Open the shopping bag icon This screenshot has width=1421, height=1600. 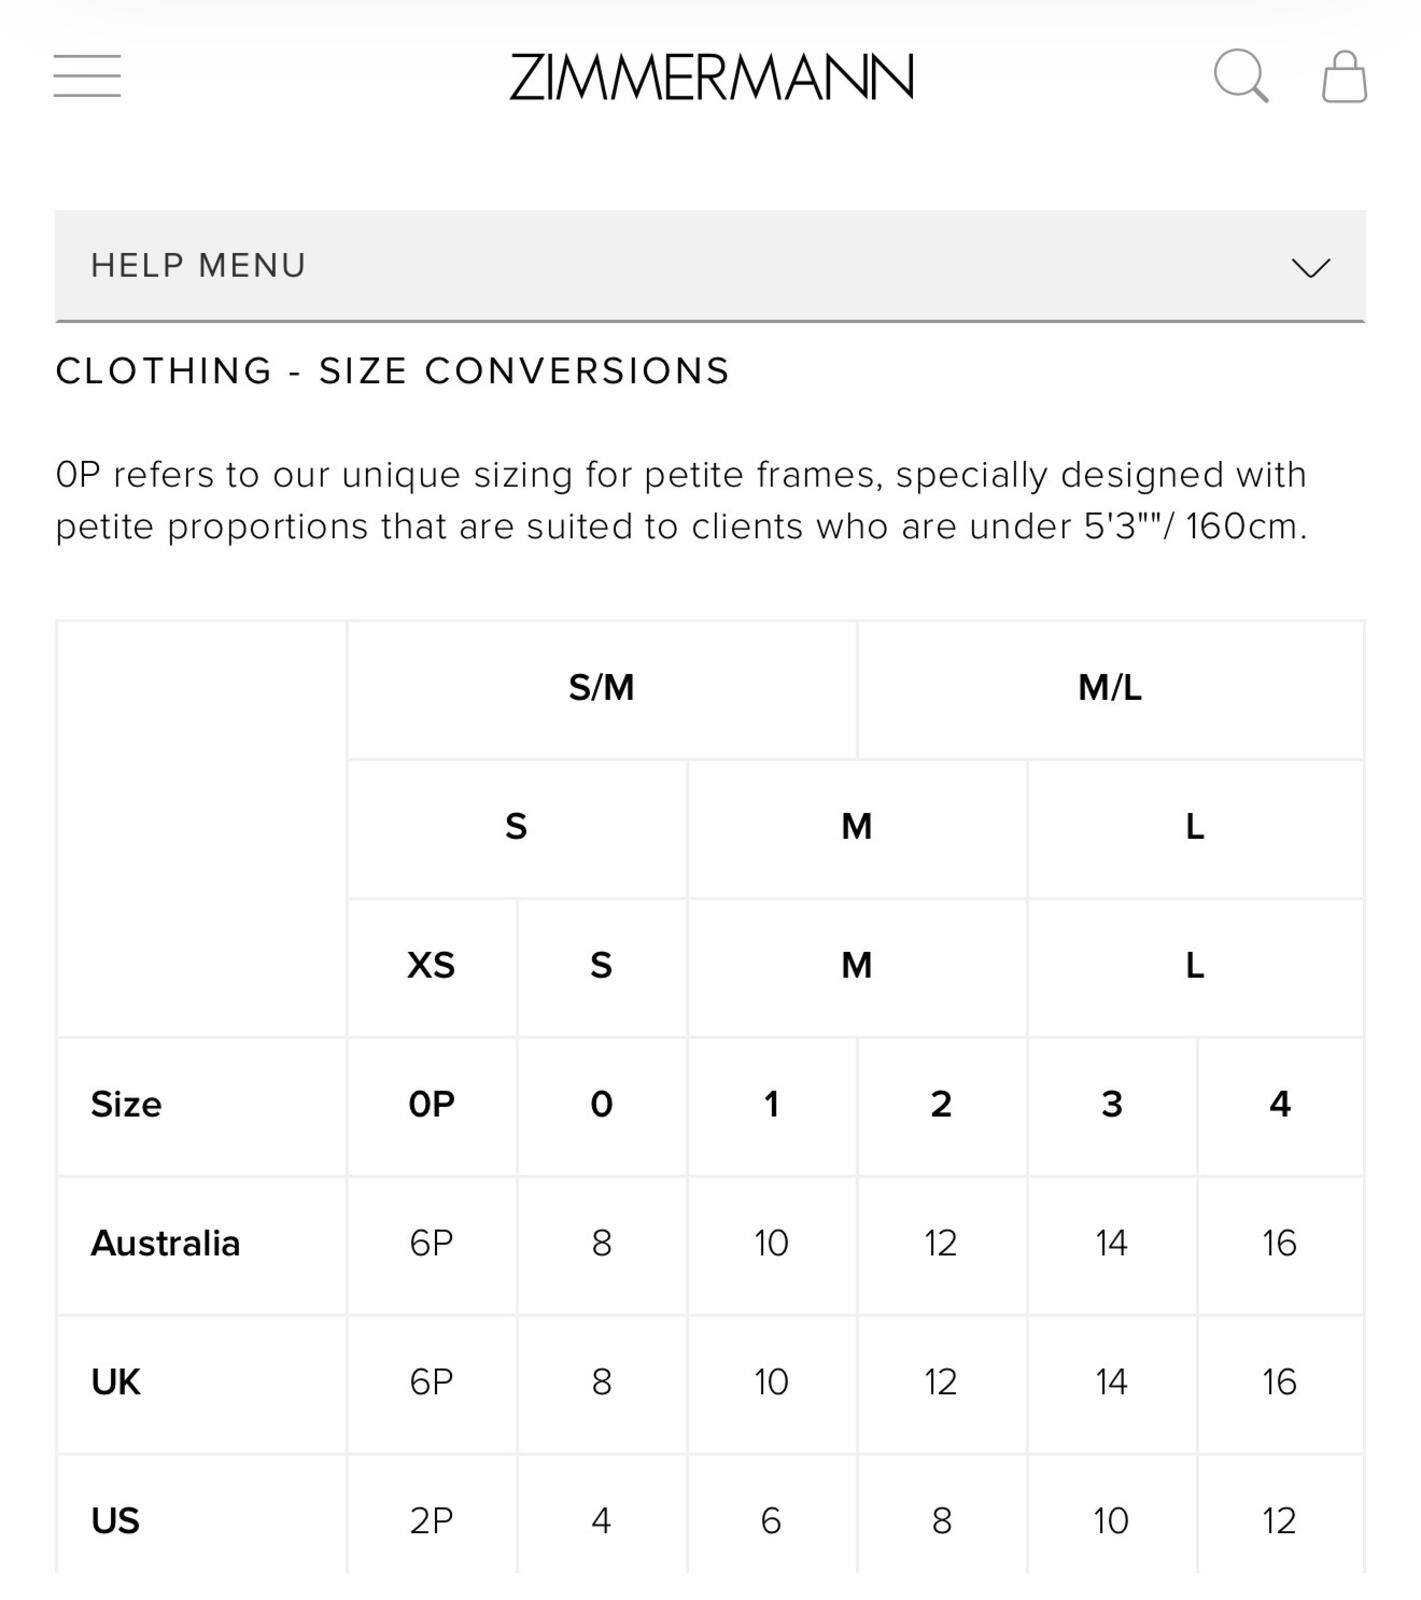1344,76
